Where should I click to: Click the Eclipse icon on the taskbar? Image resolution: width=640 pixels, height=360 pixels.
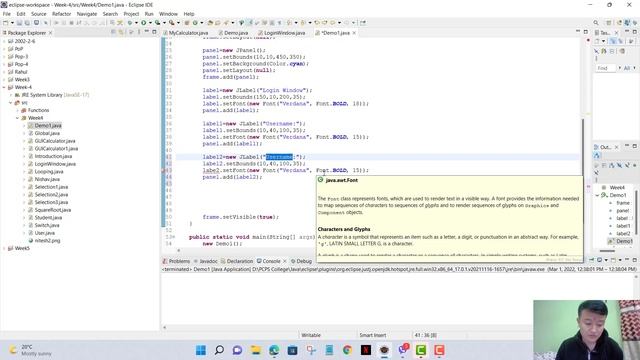point(384,350)
